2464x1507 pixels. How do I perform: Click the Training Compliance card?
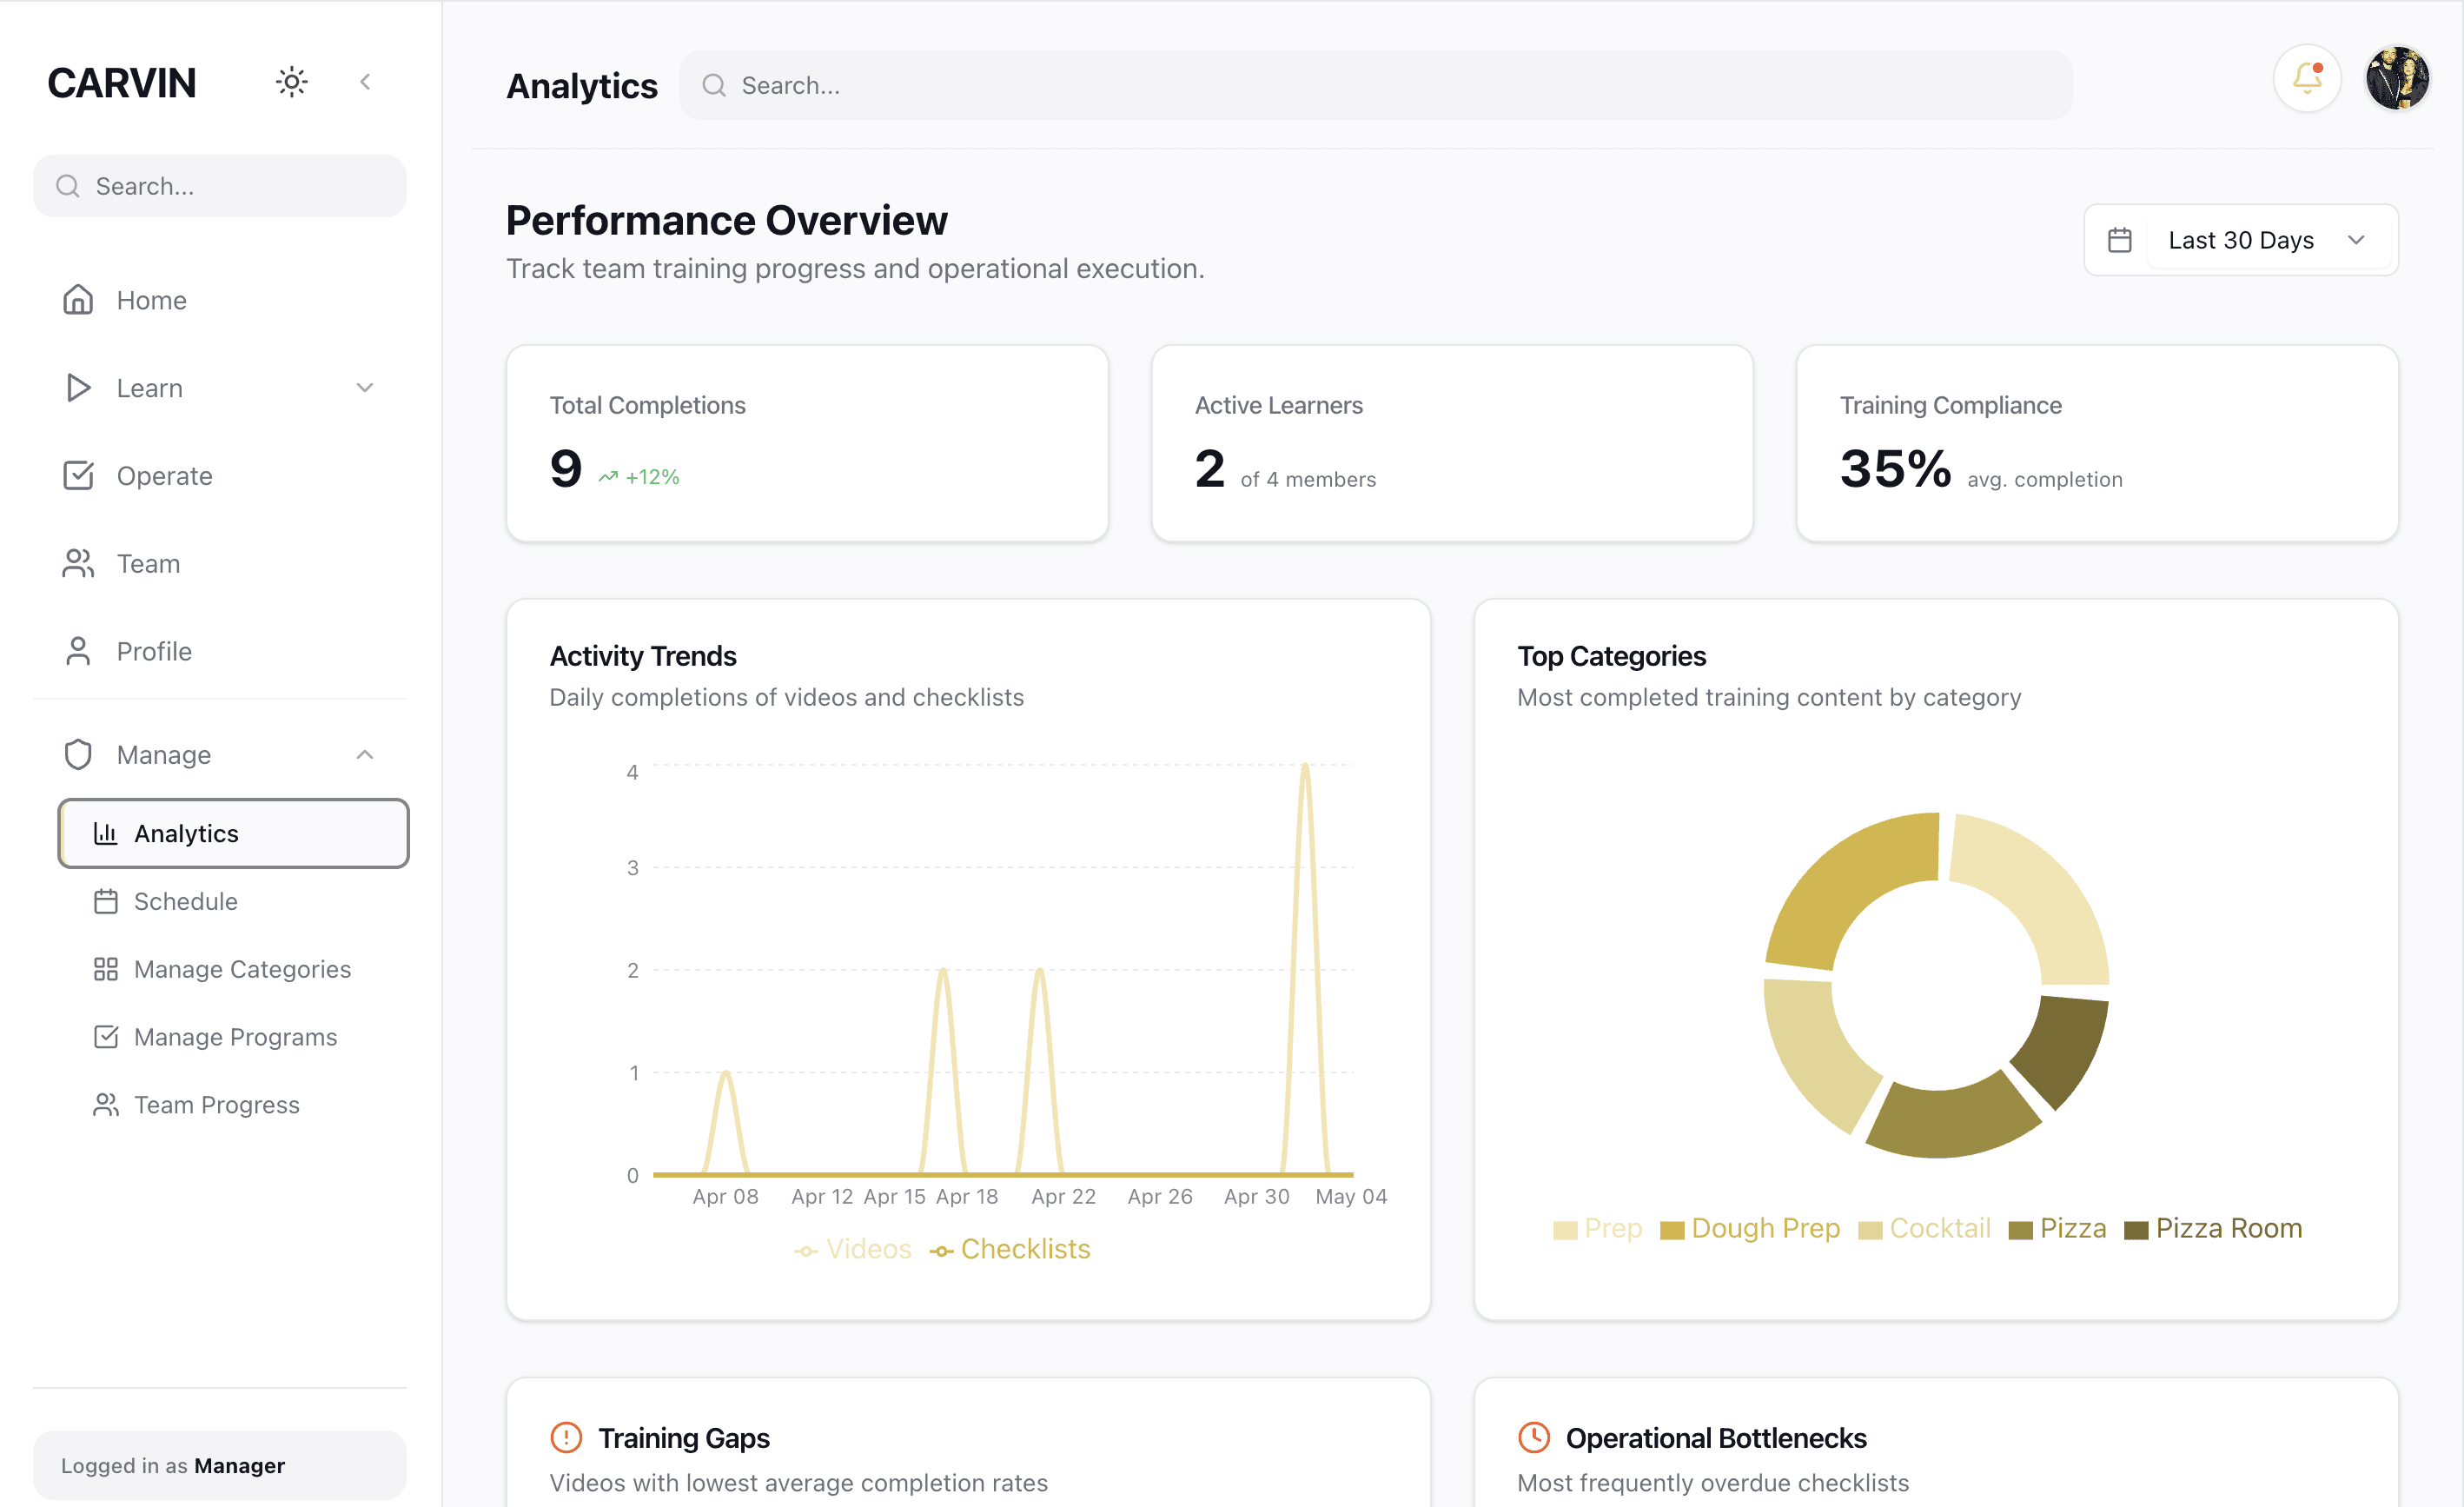(2097, 444)
